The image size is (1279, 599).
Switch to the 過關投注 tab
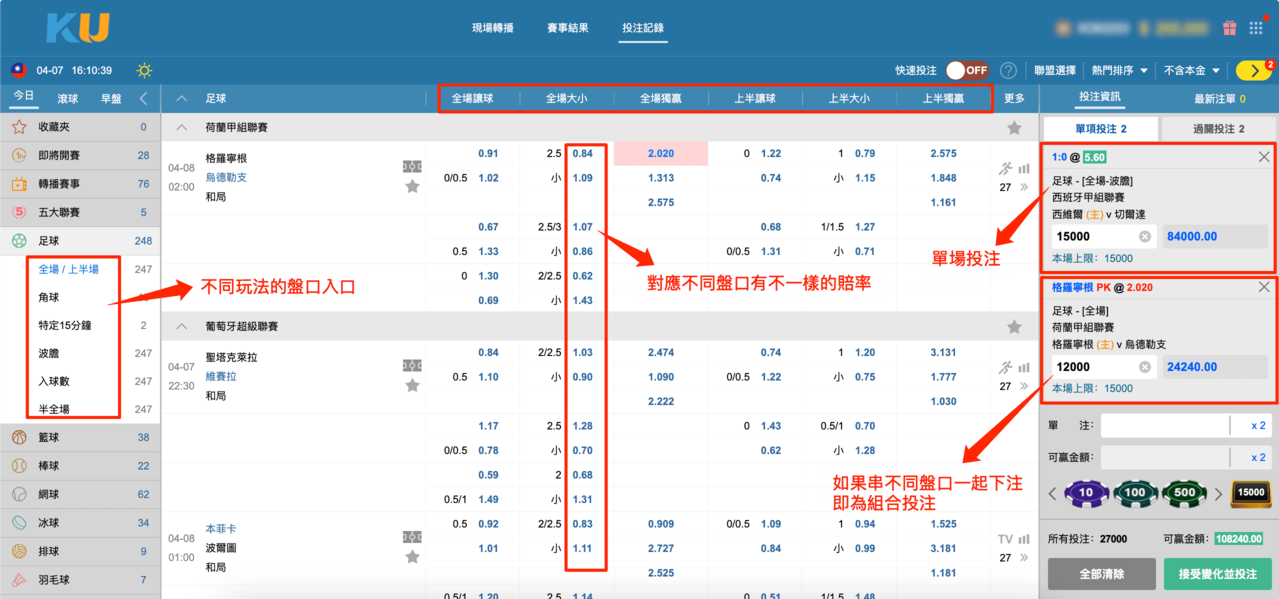(x=1218, y=129)
